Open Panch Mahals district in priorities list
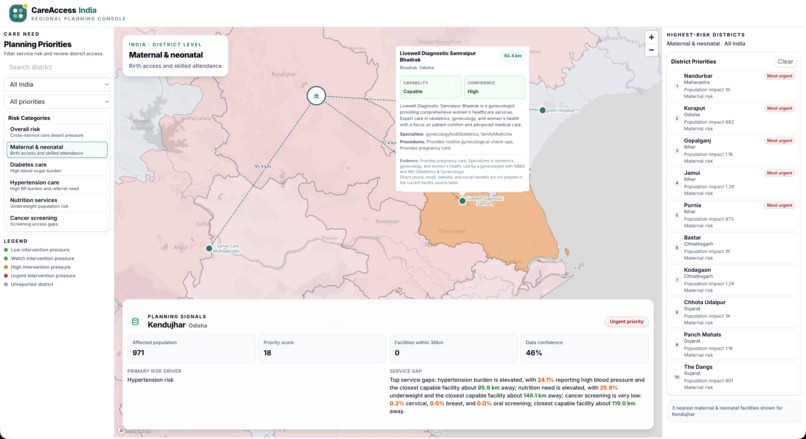806x439 pixels. tap(734, 345)
